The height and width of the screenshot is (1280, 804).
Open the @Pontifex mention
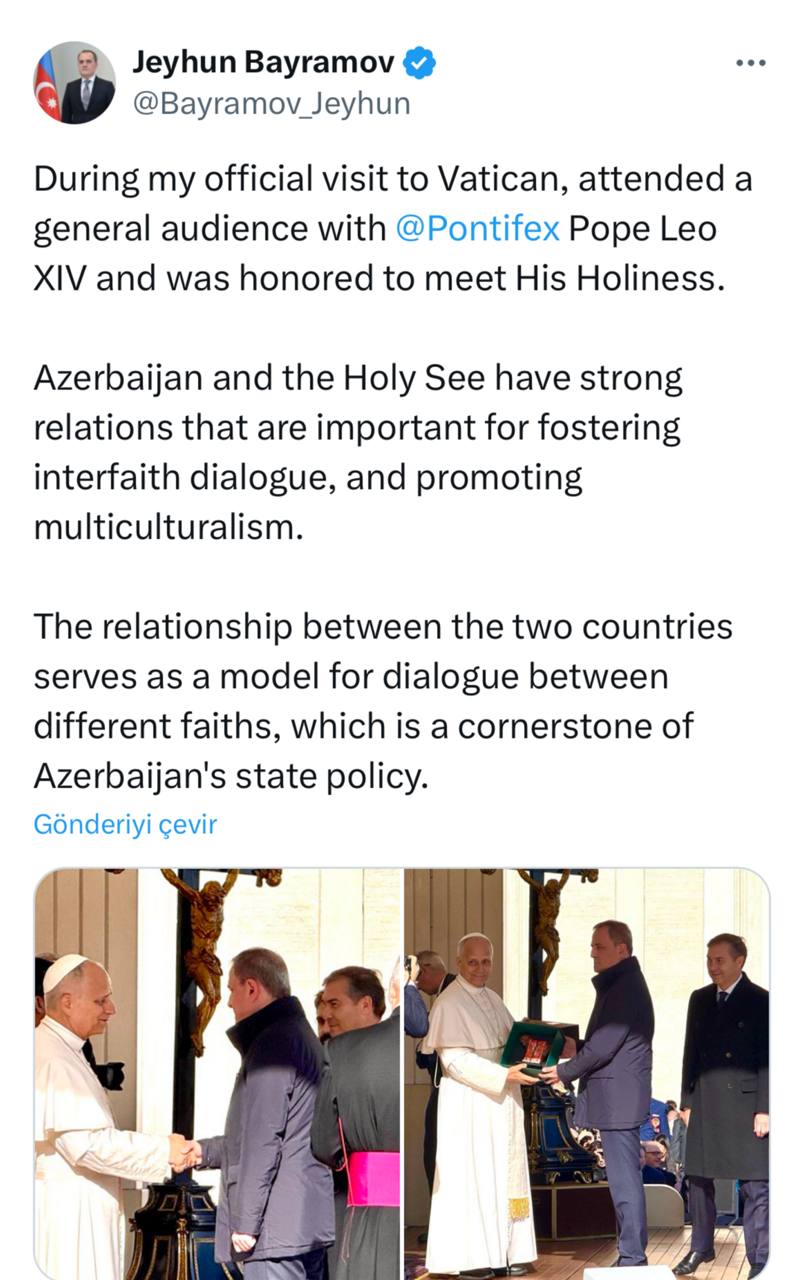(x=477, y=228)
